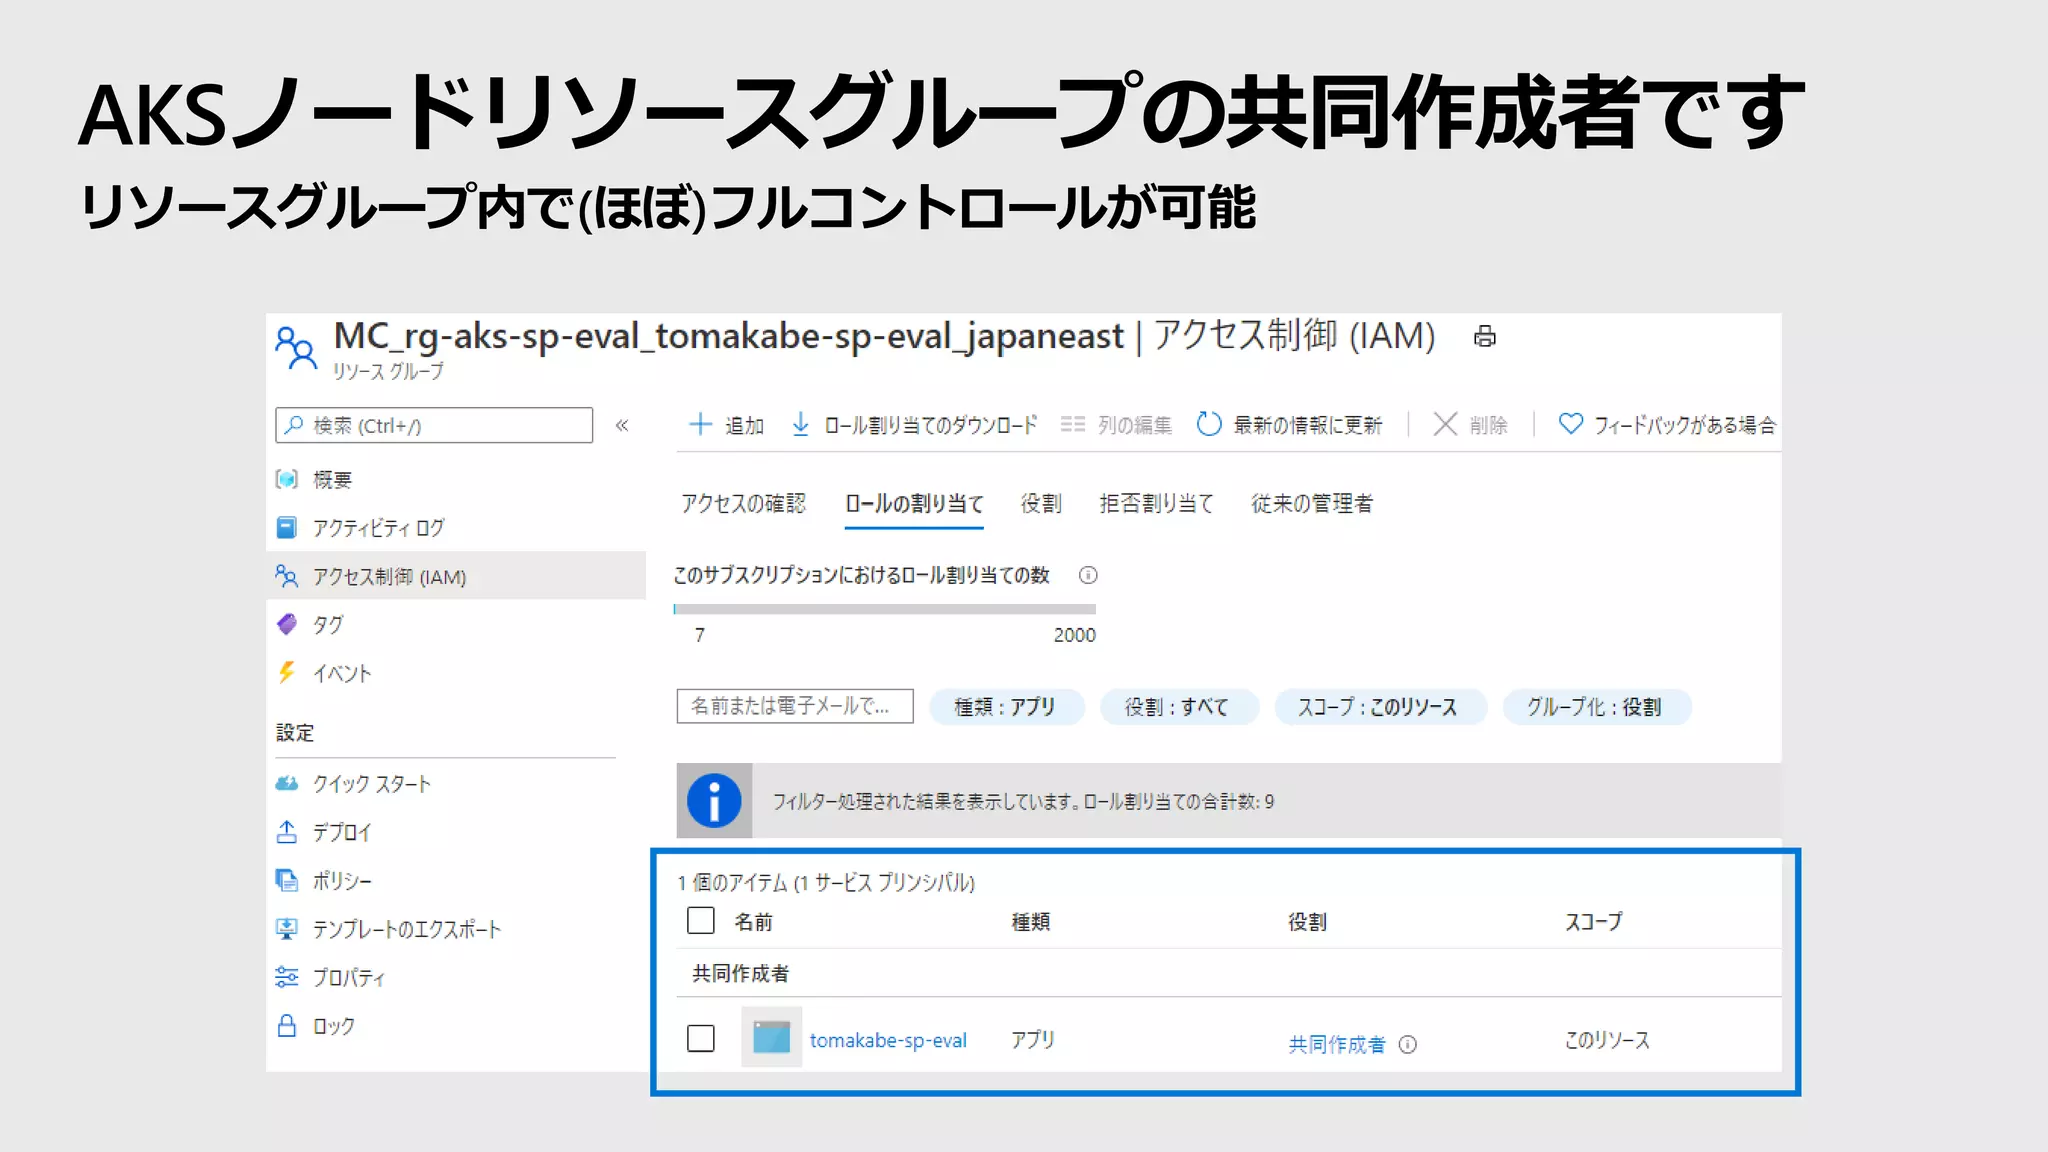Click the X icon of 削除
The height and width of the screenshot is (1152, 2048).
click(1445, 424)
